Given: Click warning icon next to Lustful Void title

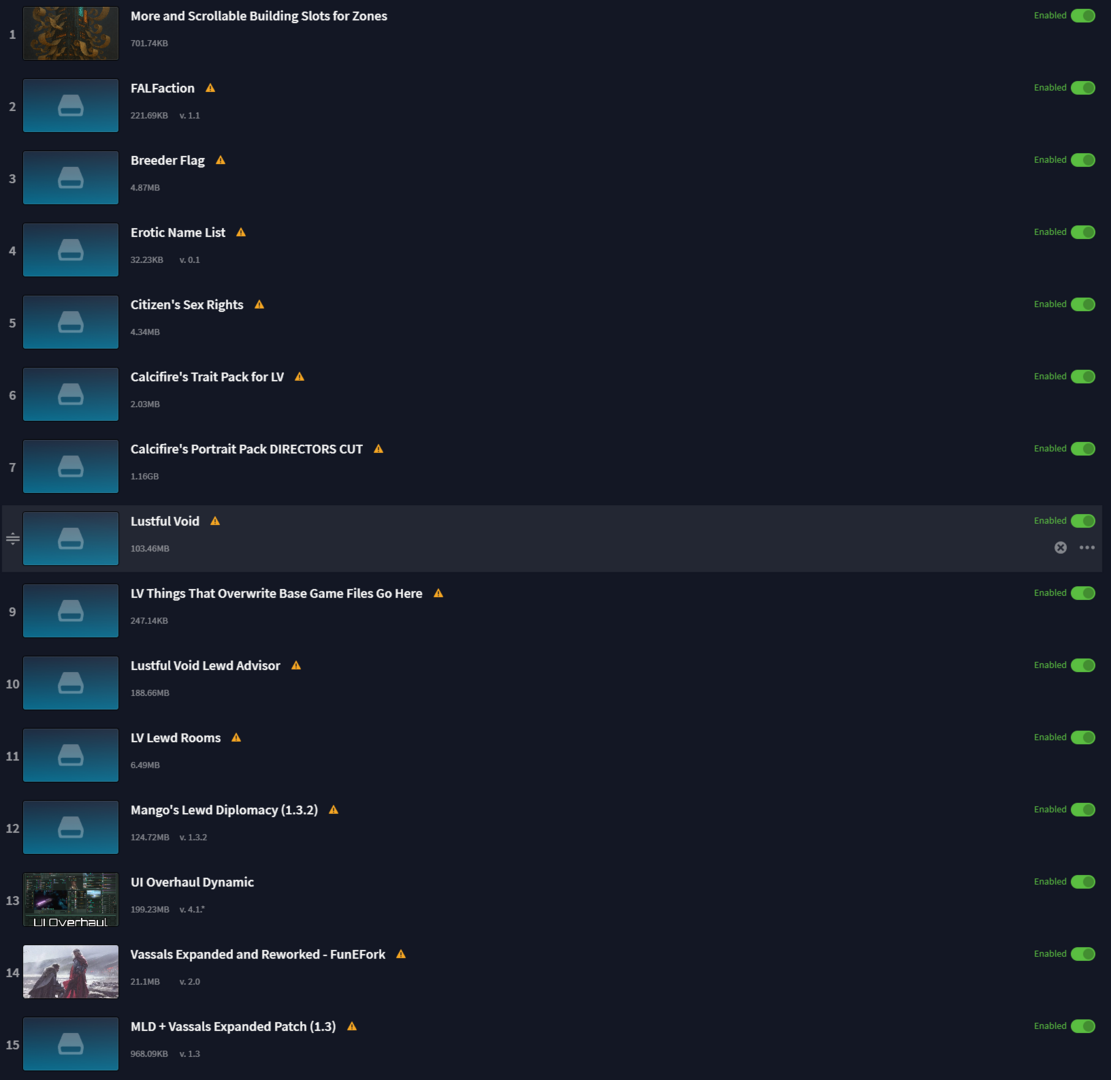Looking at the screenshot, I should (215, 522).
